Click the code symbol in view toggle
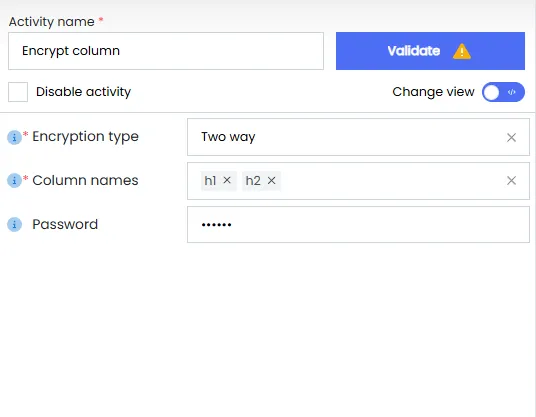 tap(511, 92)
